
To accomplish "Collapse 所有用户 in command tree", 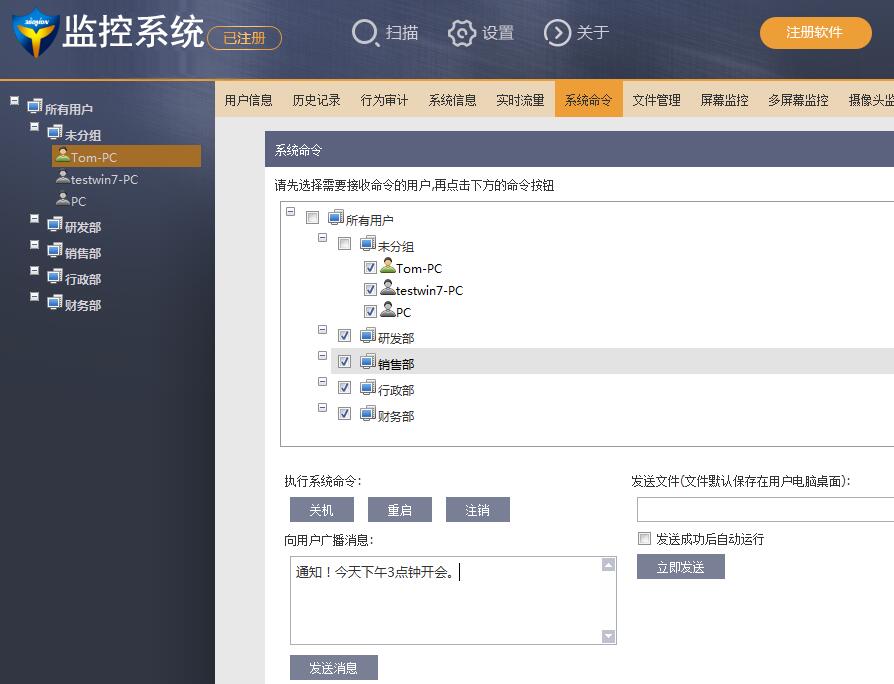I will click(x=291, y=212).
